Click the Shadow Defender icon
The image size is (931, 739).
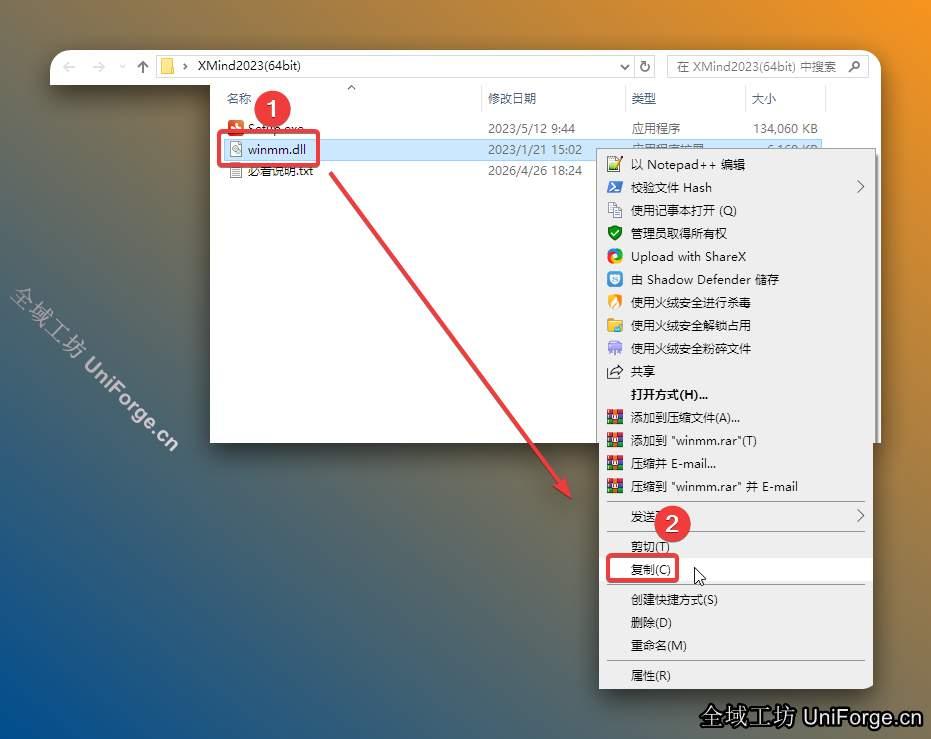coord(615,279)
